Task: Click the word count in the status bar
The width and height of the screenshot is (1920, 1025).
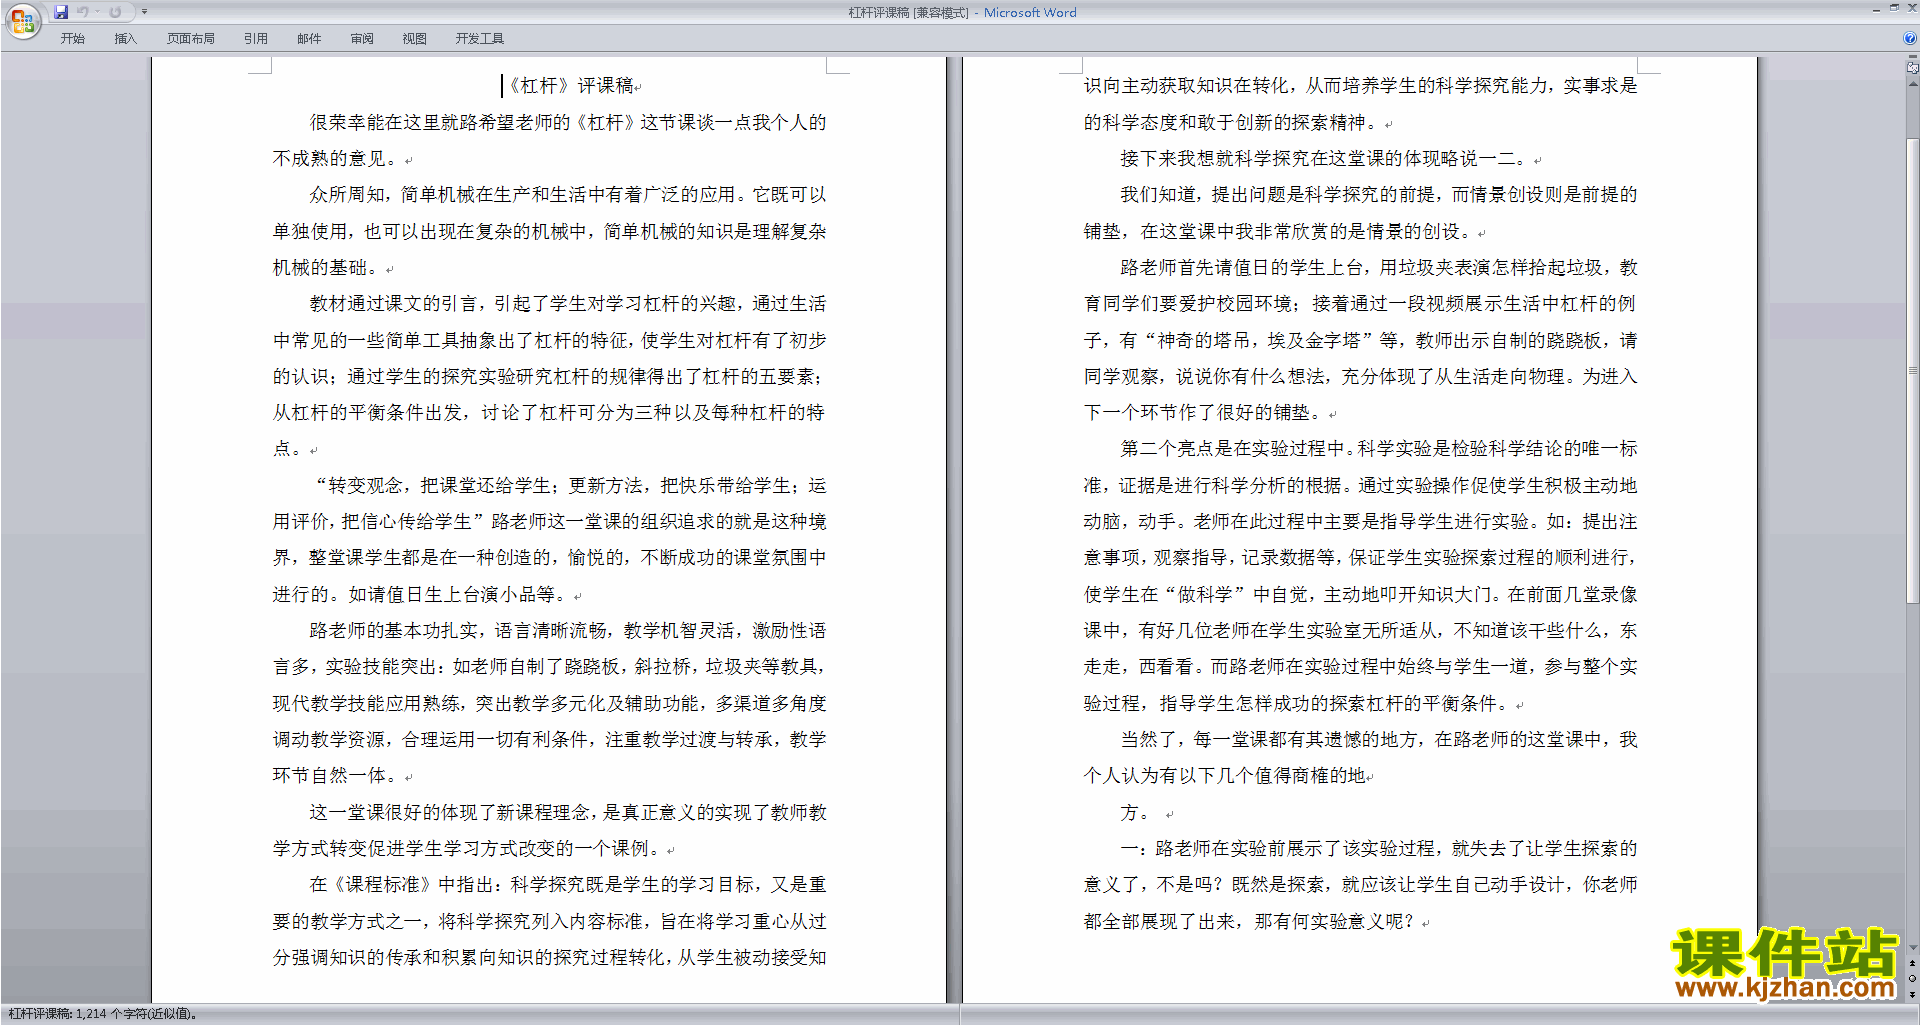Action: 102,1014
